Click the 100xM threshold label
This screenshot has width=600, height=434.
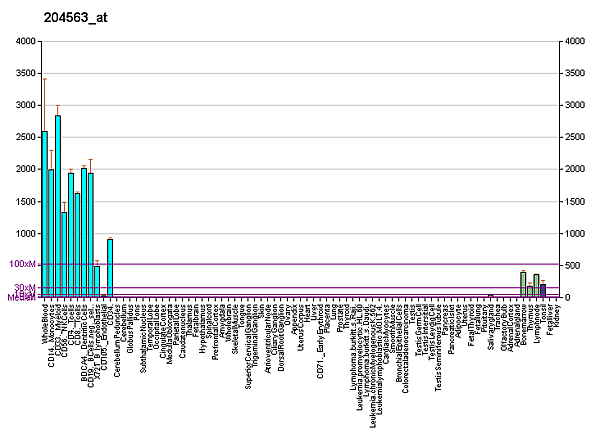[x=22, y=264]
